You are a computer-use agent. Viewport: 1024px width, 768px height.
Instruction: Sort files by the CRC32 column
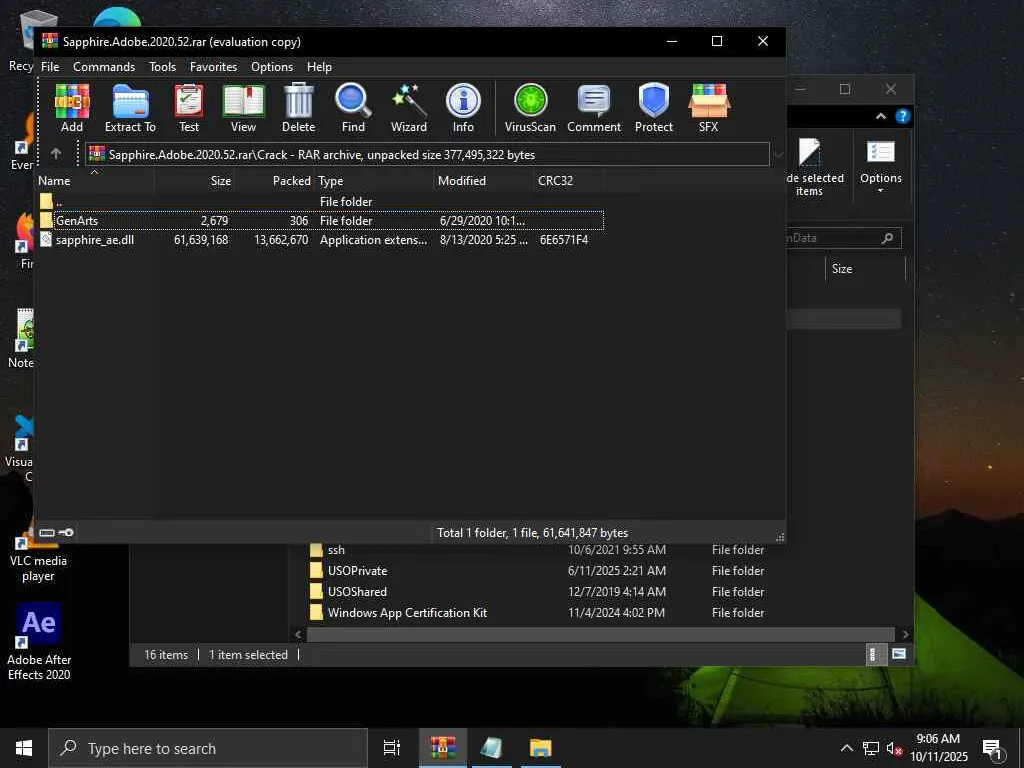pyautogui.click(x=569, y=181)
